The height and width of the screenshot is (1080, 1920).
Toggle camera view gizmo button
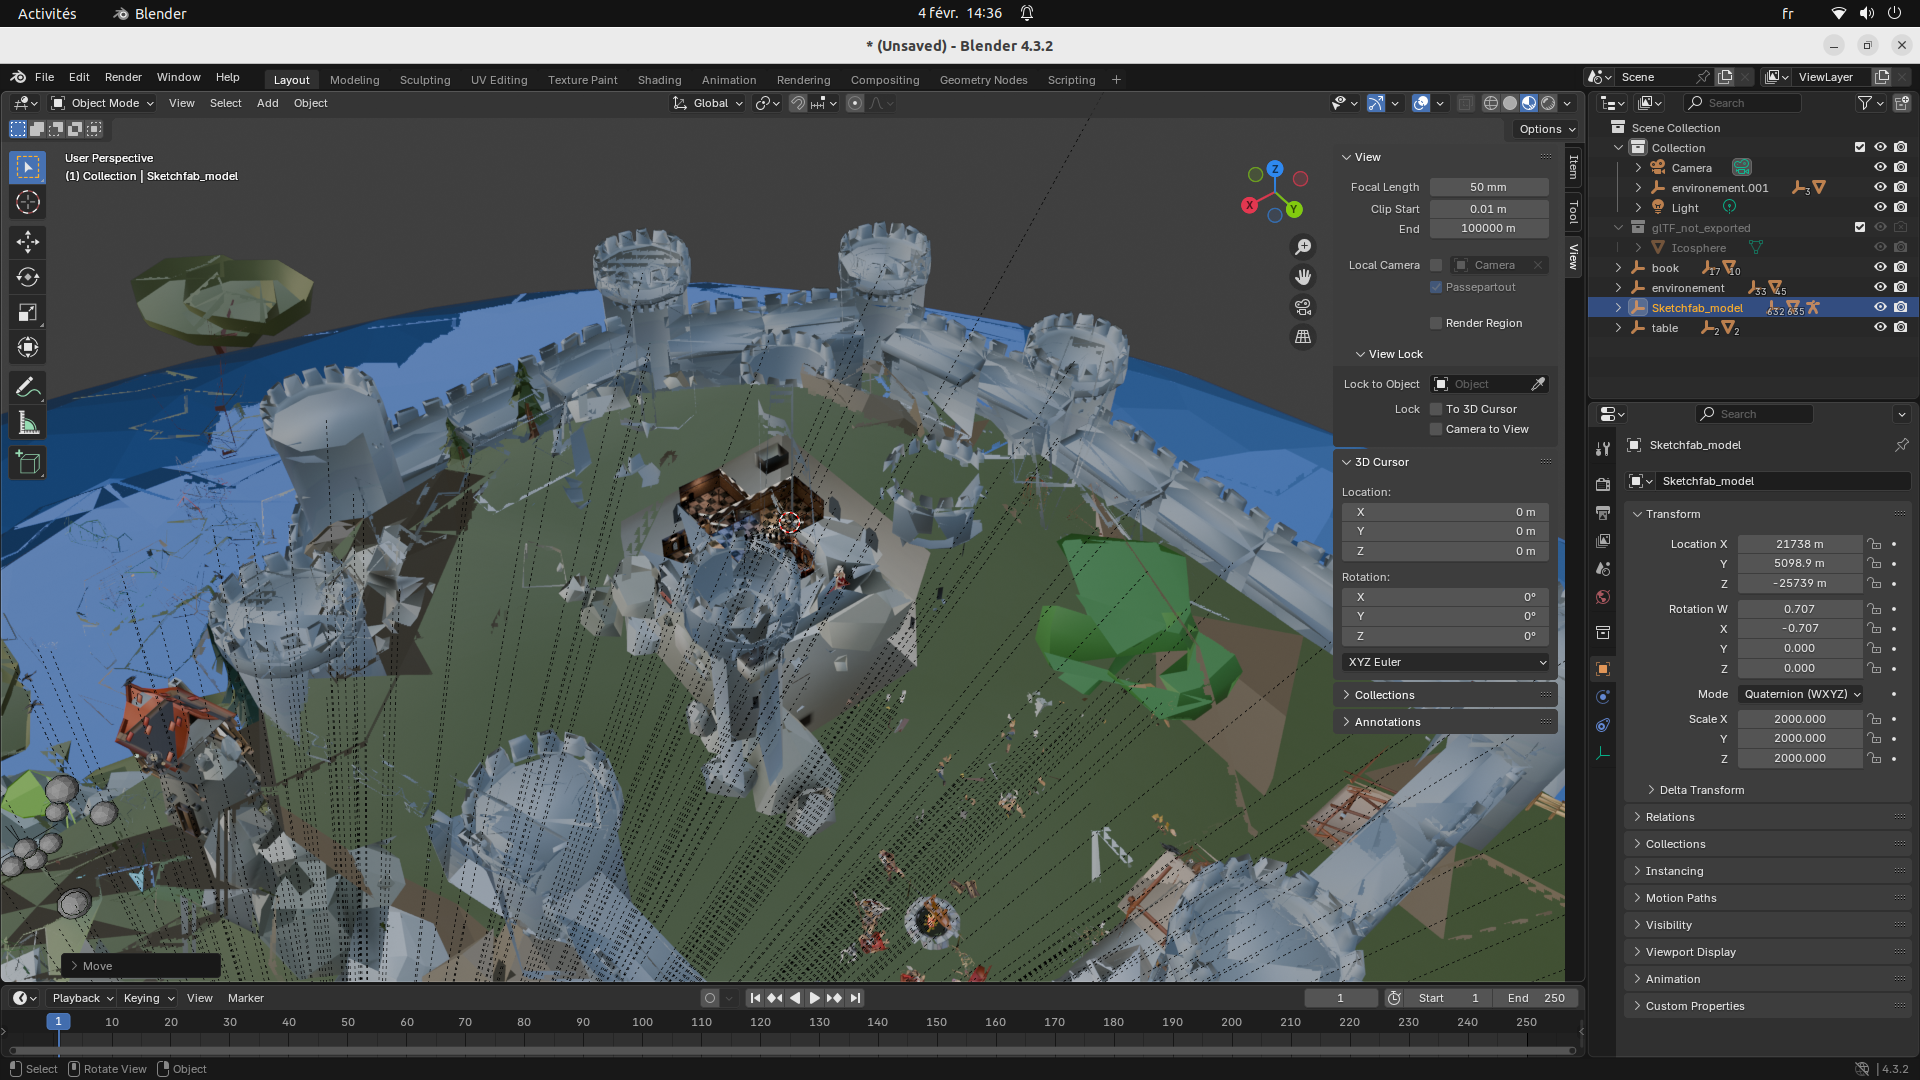coord(1303,307)
